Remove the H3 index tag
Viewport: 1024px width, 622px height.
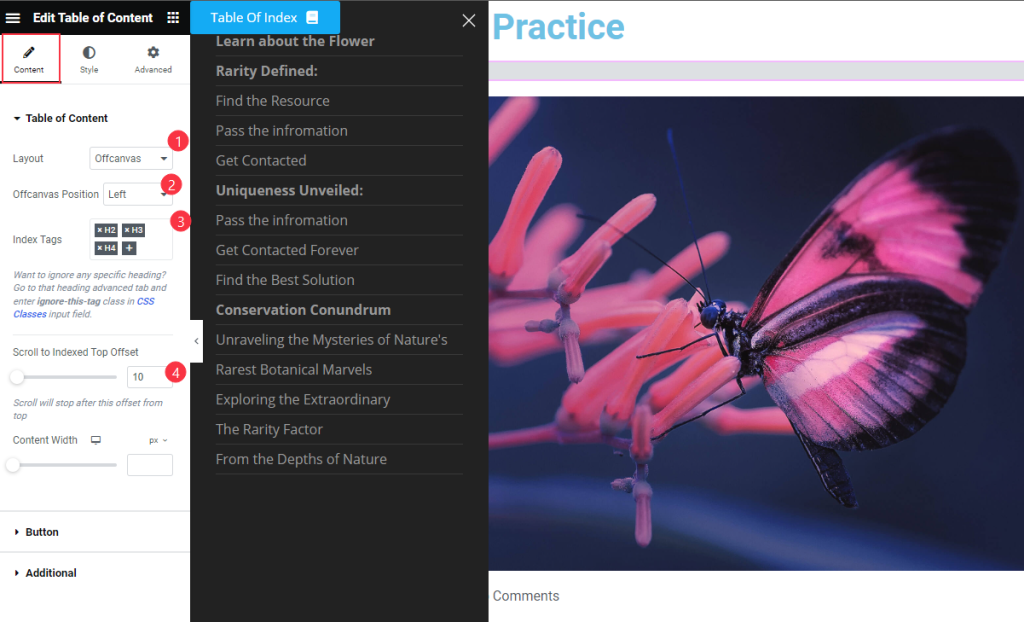point(127,230)
